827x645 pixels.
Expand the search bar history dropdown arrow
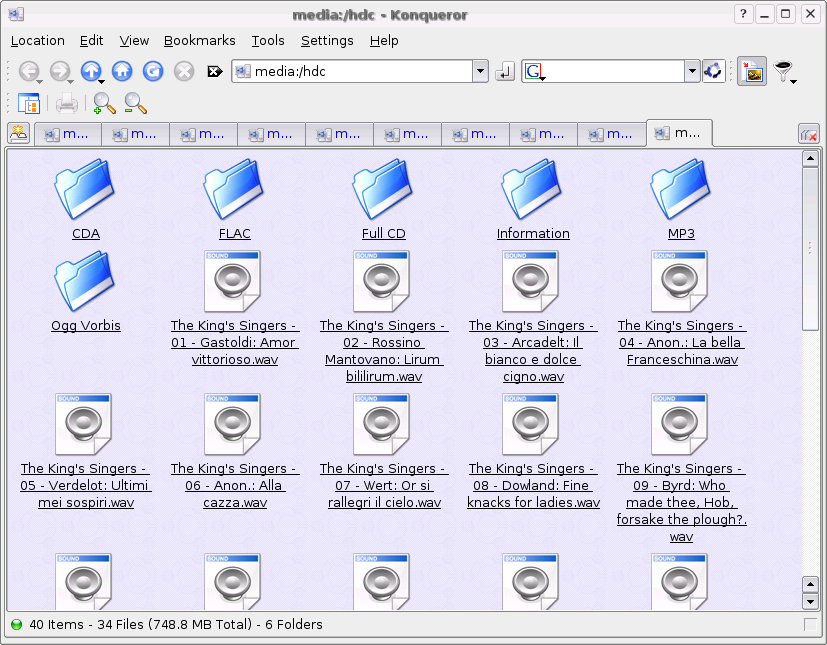coord(692,71)
